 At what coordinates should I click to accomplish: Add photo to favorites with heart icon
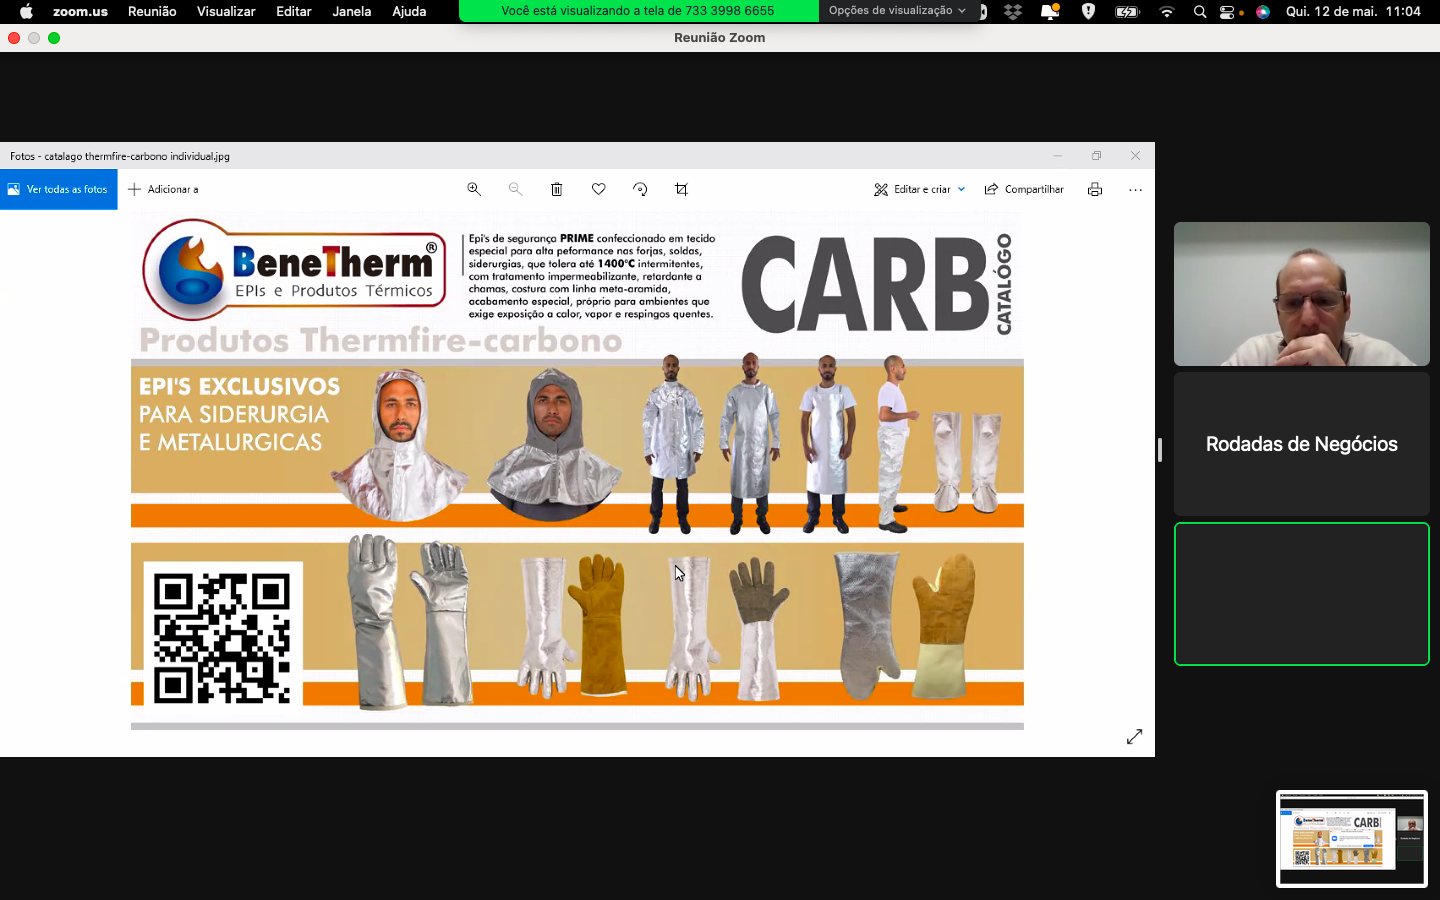click(598, 189)
